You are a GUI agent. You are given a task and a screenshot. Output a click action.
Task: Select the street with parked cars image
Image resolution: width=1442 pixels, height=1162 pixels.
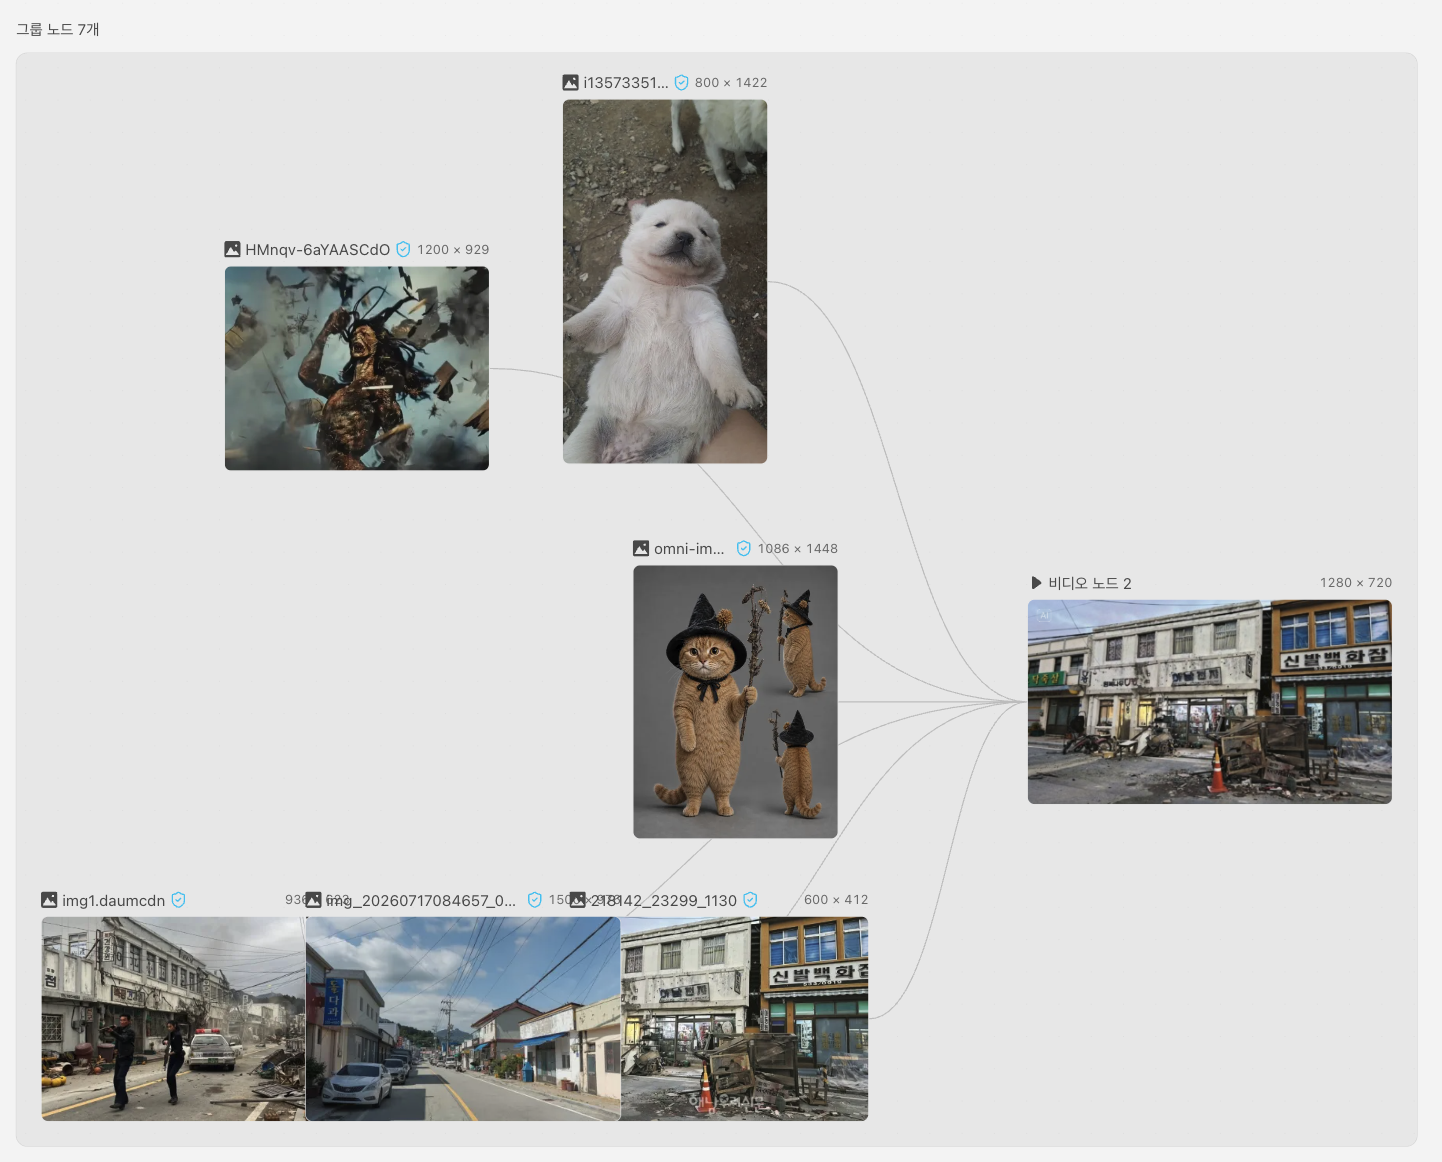(463, 1019)
